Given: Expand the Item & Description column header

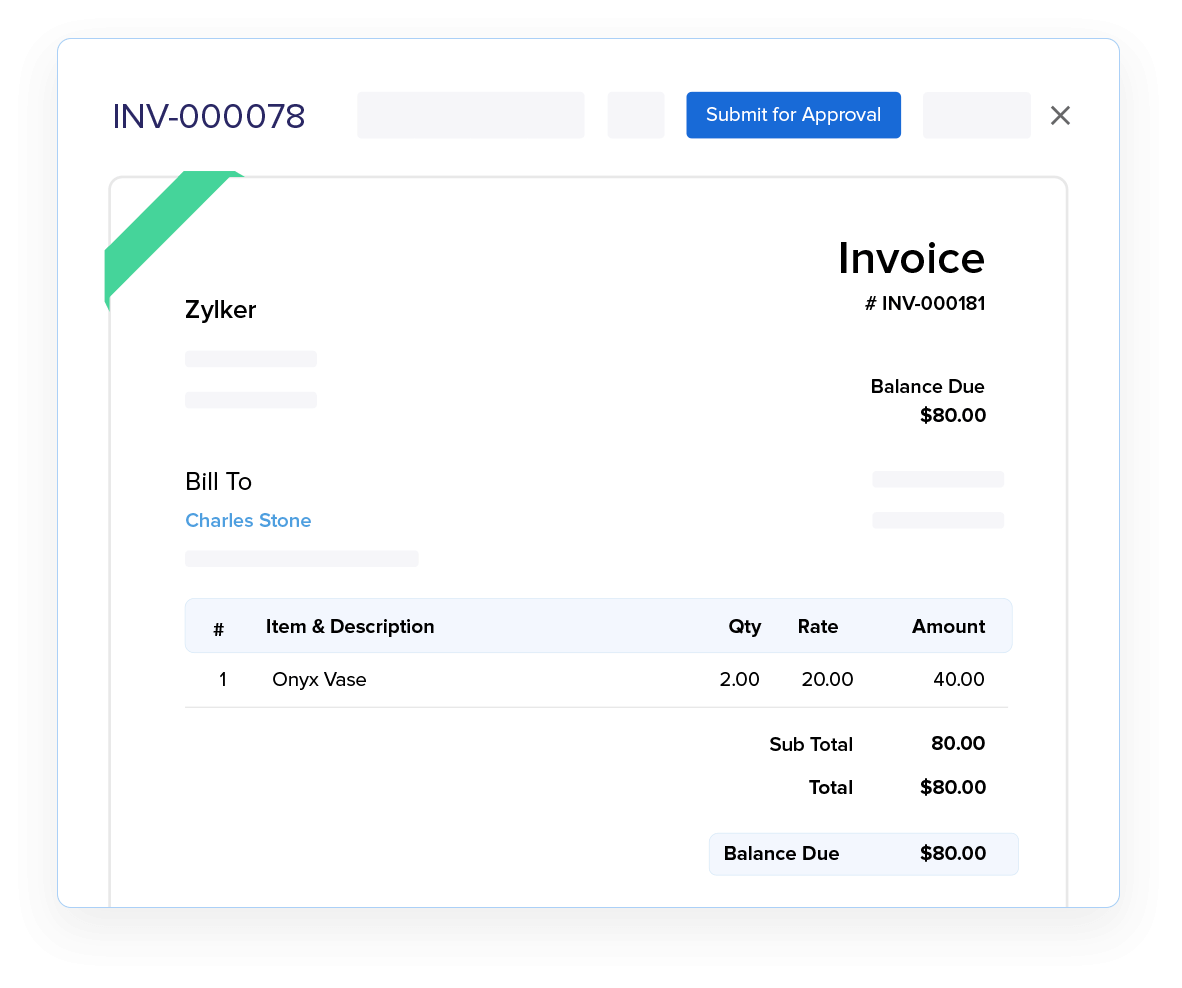Looking at the screenshot, I should tap(349, 626).
